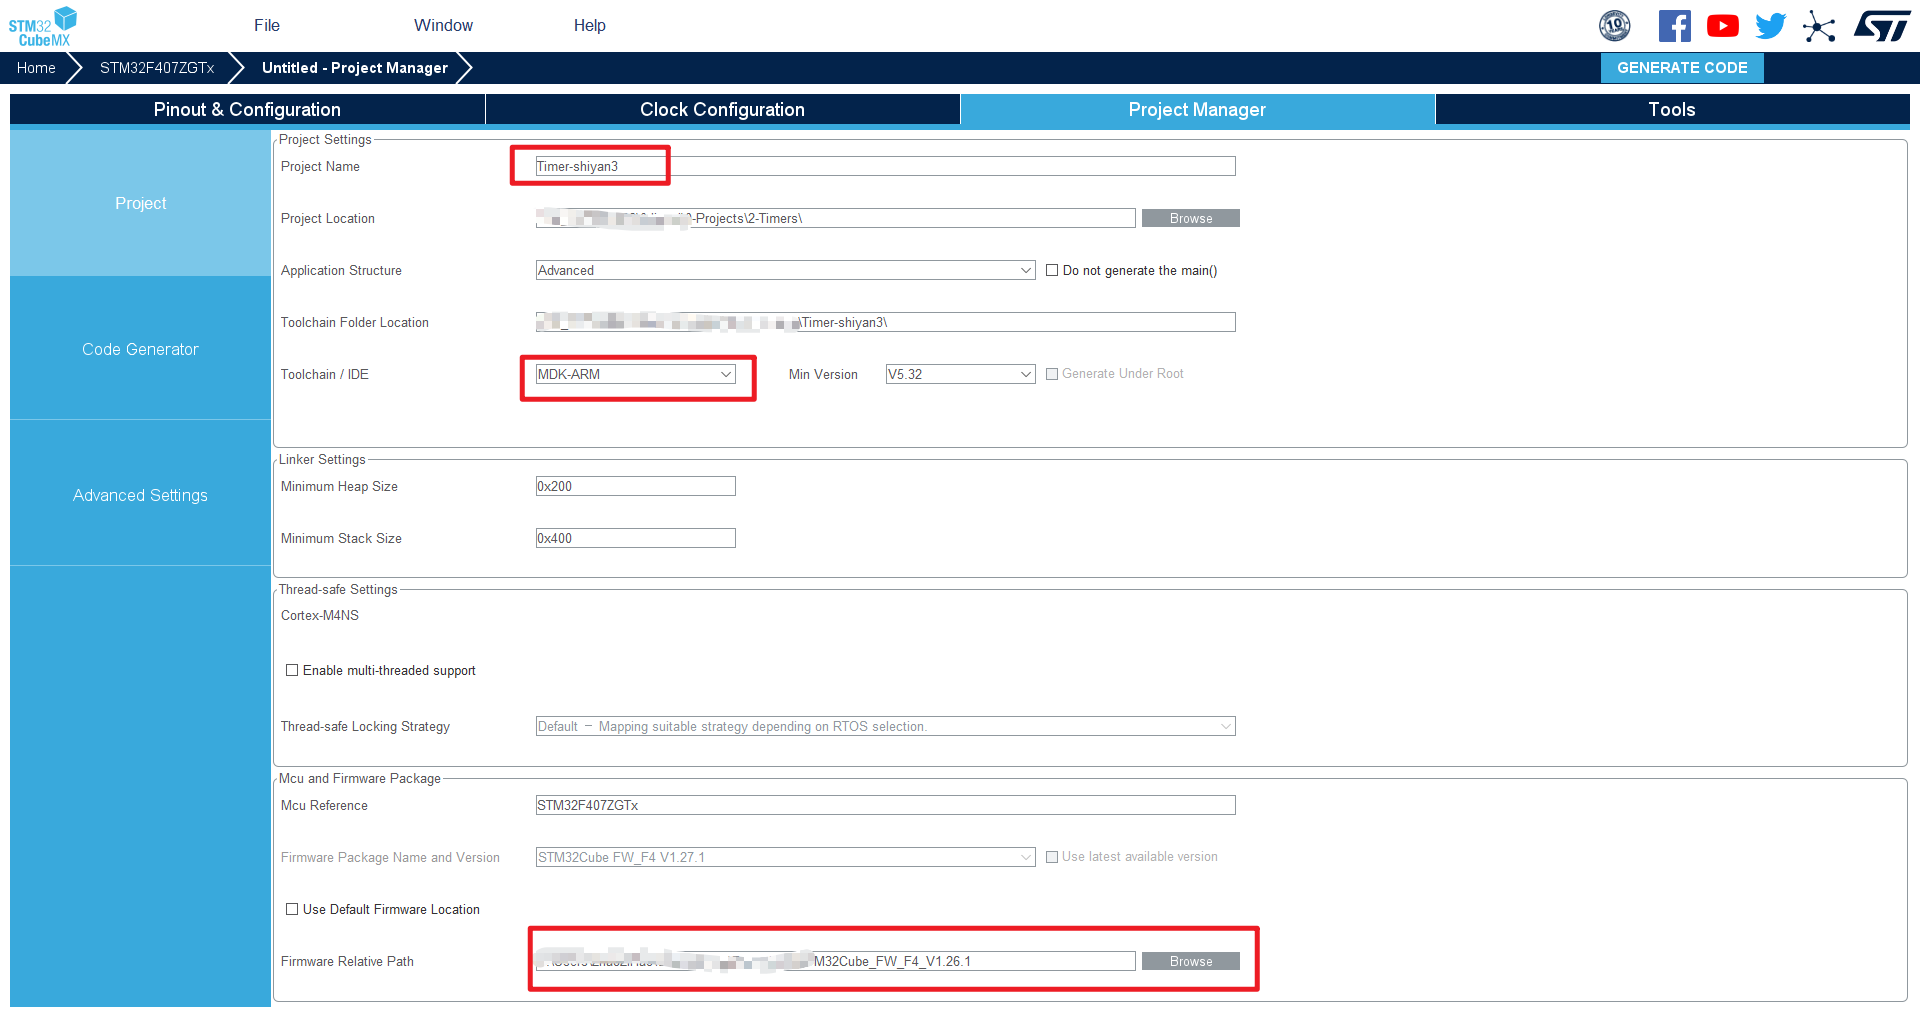This screenshot has height=1017, width=1920.
Task: Select the Project side section
Action: (x=140, y=203)
